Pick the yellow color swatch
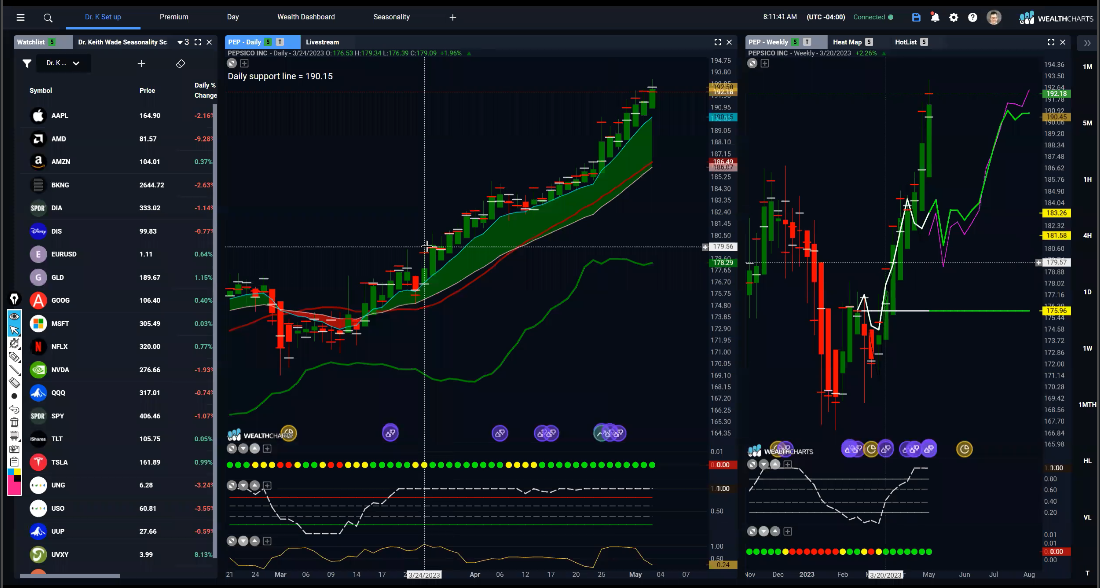Viewport: 1100px width, 588px height. pos(18,474)
